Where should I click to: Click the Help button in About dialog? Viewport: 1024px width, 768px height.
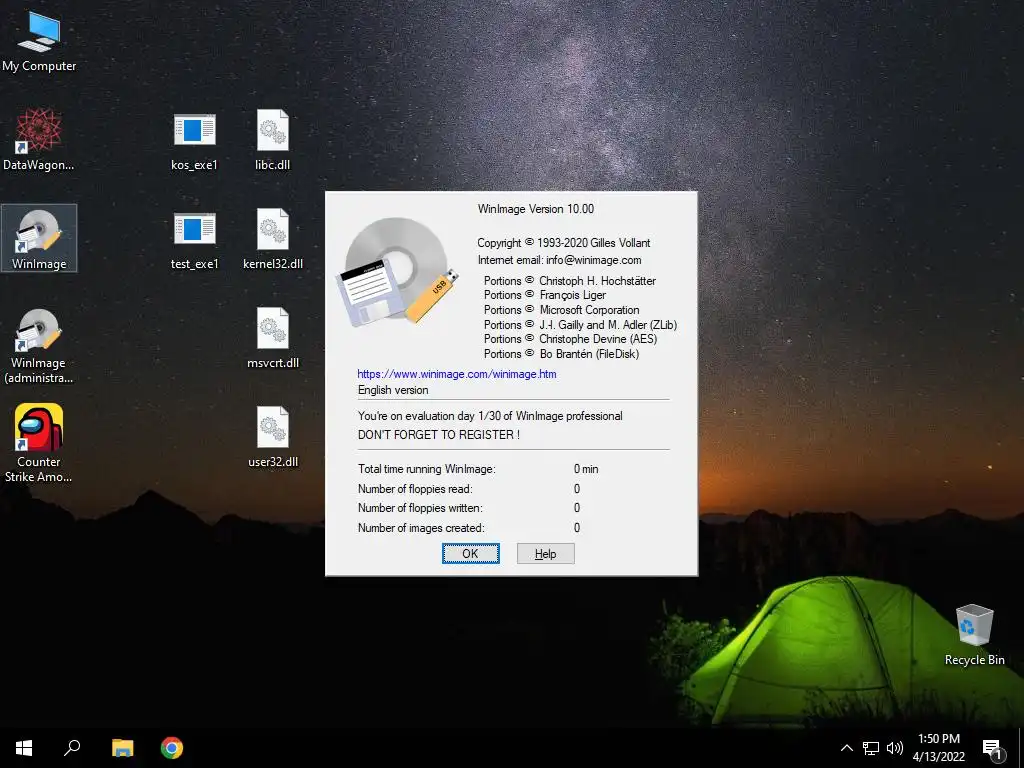[545, 554]
